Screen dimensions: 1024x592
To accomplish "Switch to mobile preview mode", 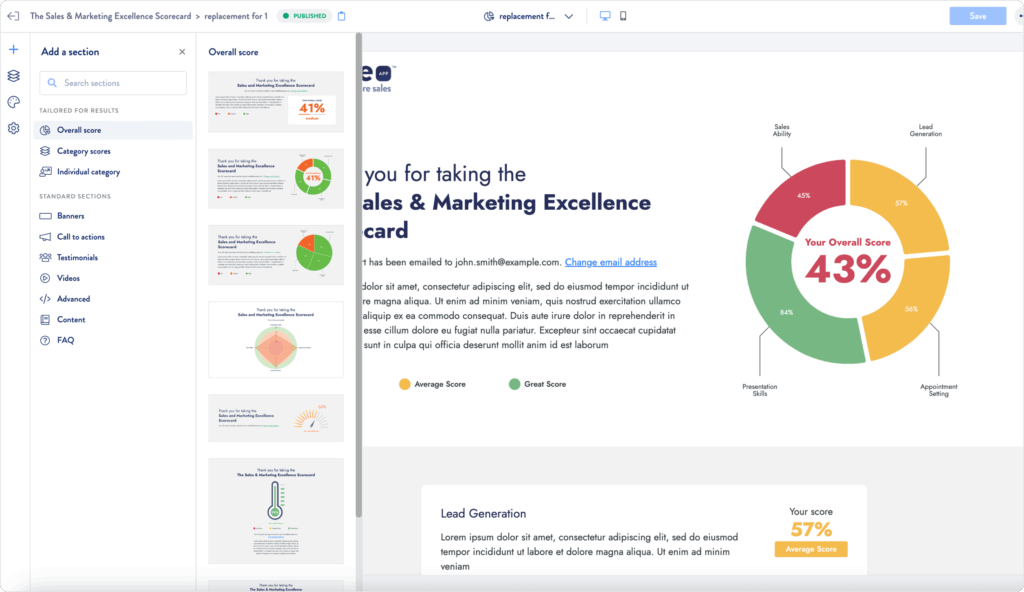I will (x=623, y=16).
